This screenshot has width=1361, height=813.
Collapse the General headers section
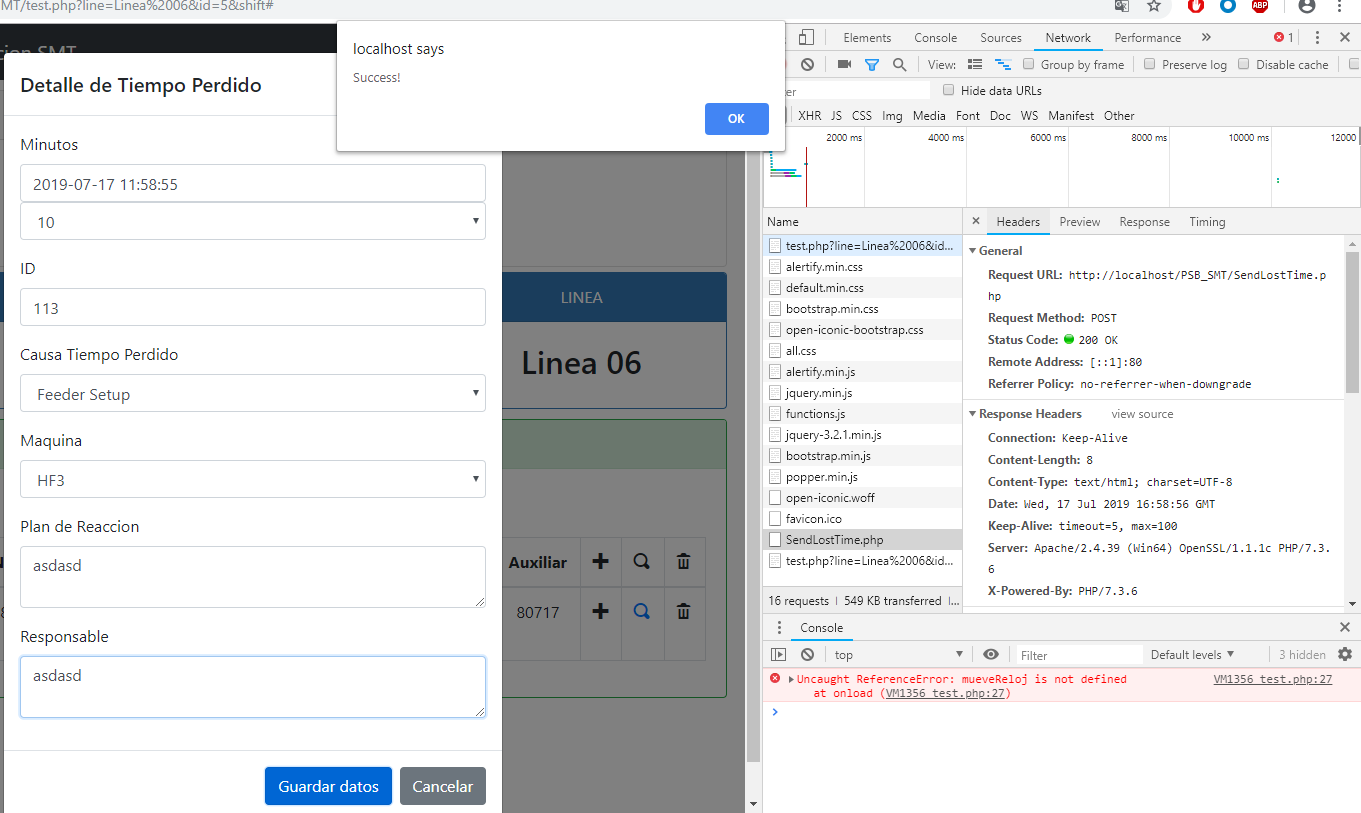(973, 251)
